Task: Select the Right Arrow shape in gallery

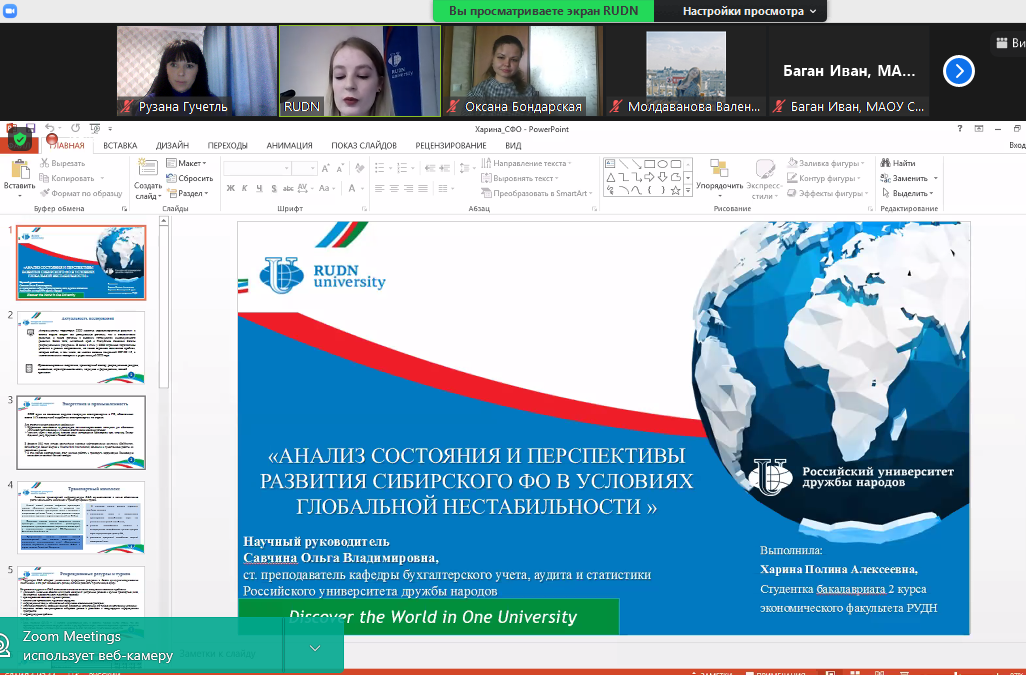Action: point(649,177)
